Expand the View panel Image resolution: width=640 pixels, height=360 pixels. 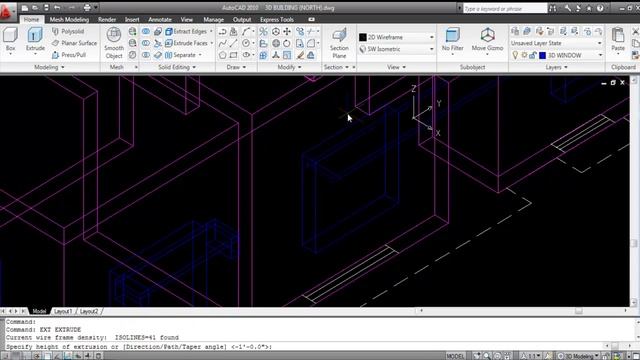point(396,67)
